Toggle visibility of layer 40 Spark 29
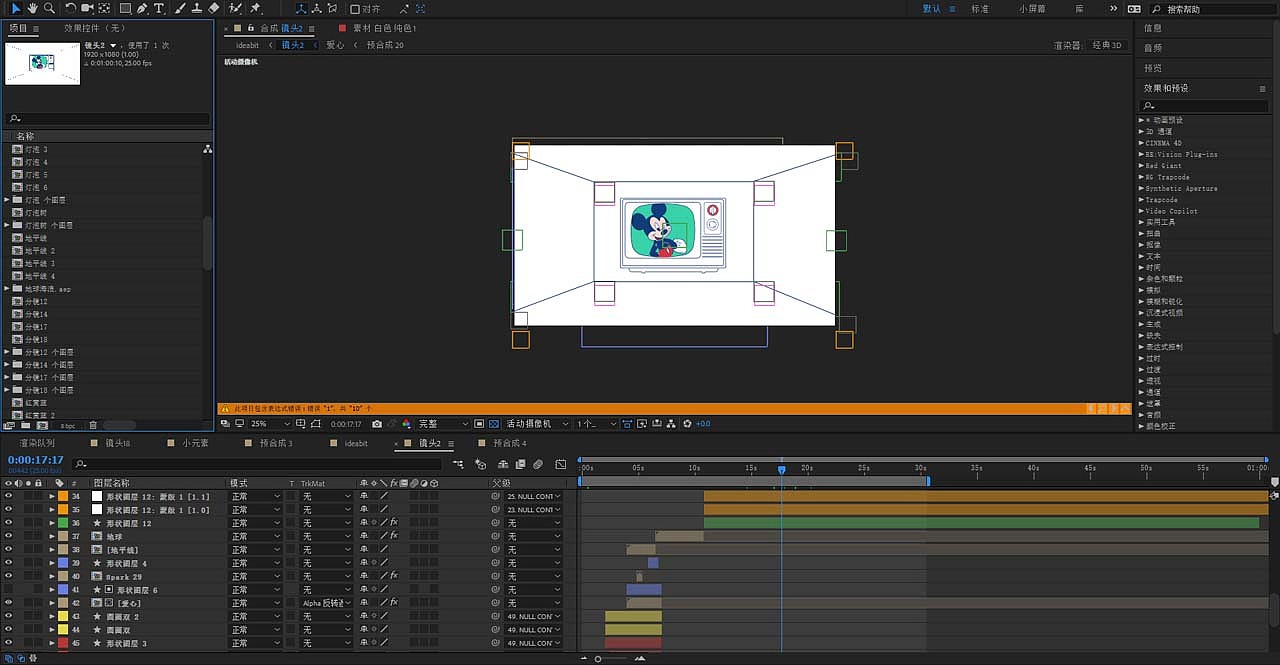 (x=8, y=576)
